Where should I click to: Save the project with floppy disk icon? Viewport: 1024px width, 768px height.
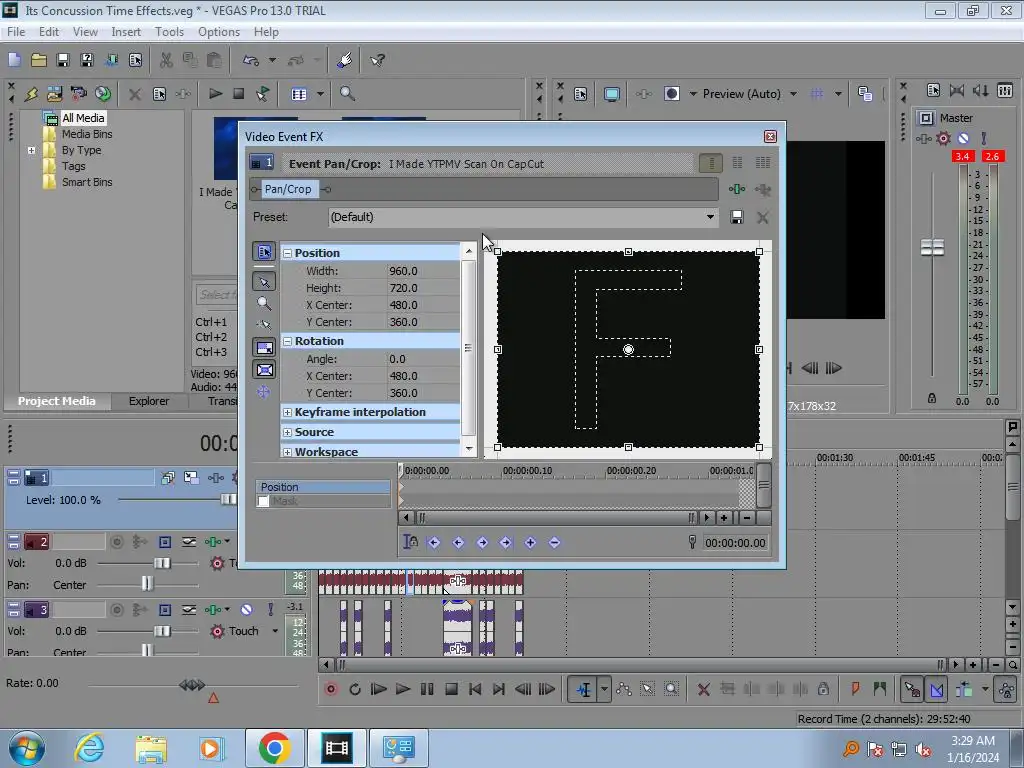(x=63, y=60)
